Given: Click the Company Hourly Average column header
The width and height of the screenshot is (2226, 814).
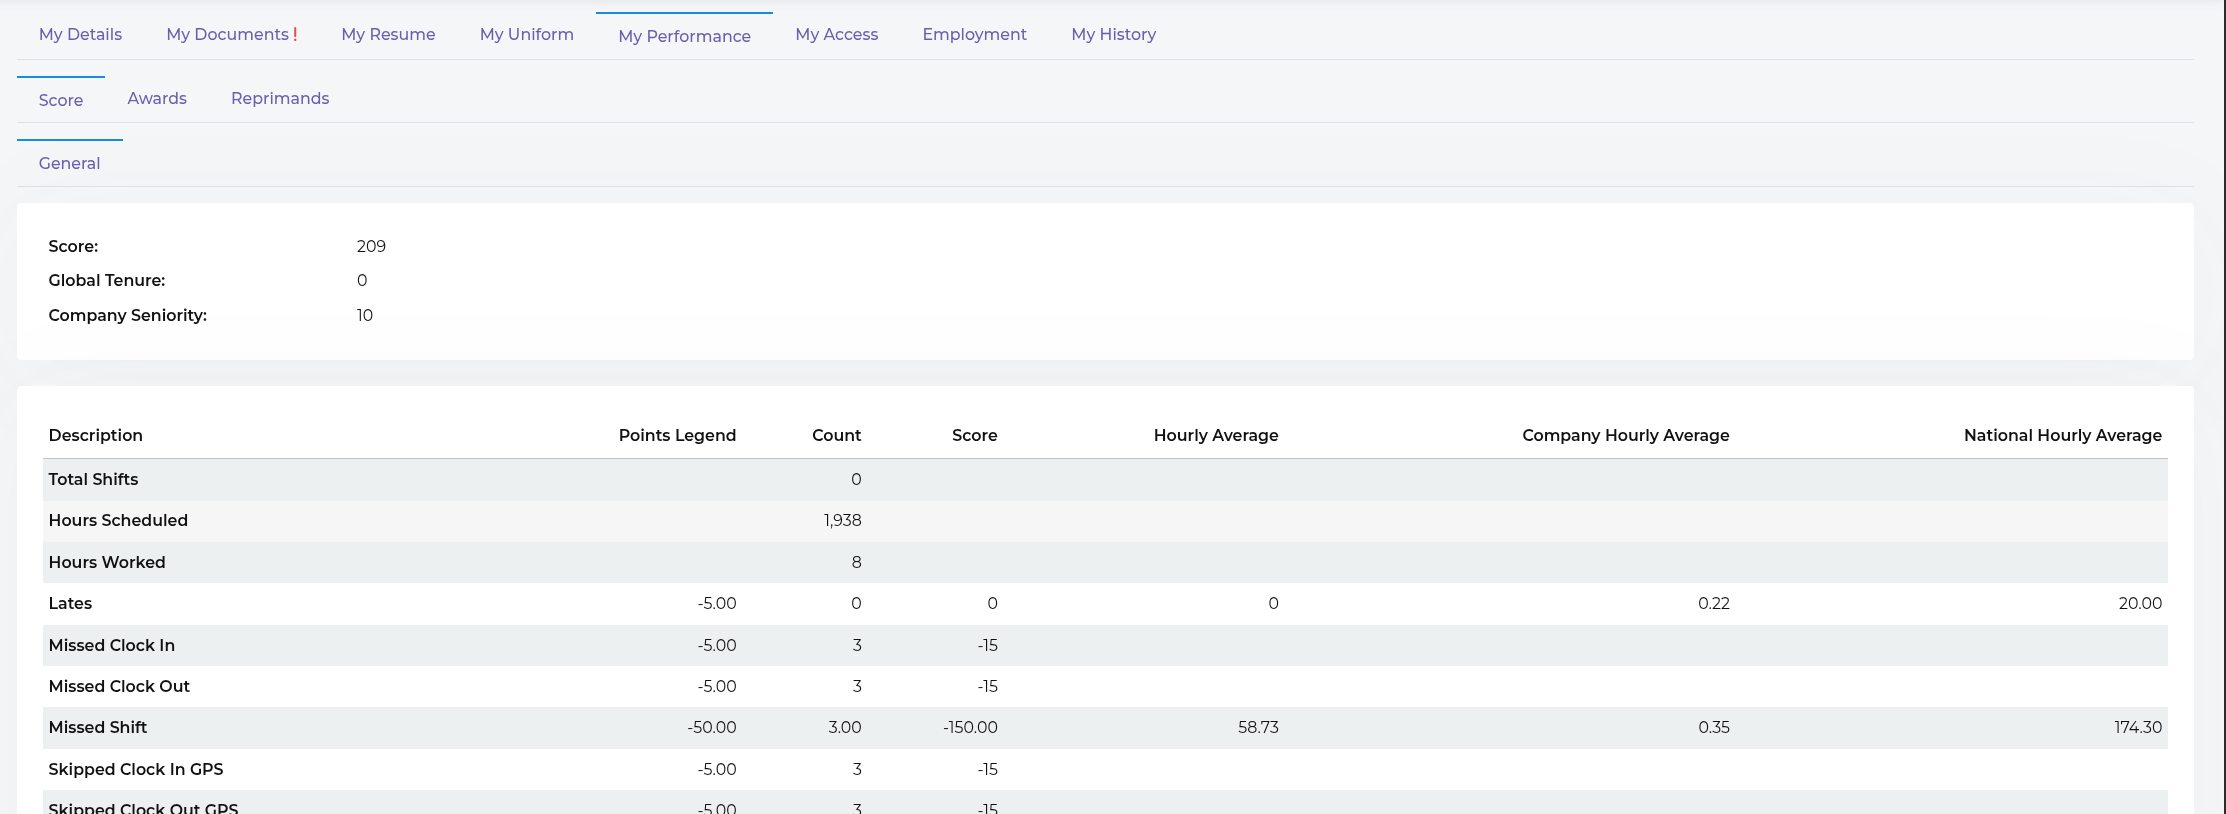Looking at the screenshot, I should [1626, 435].
